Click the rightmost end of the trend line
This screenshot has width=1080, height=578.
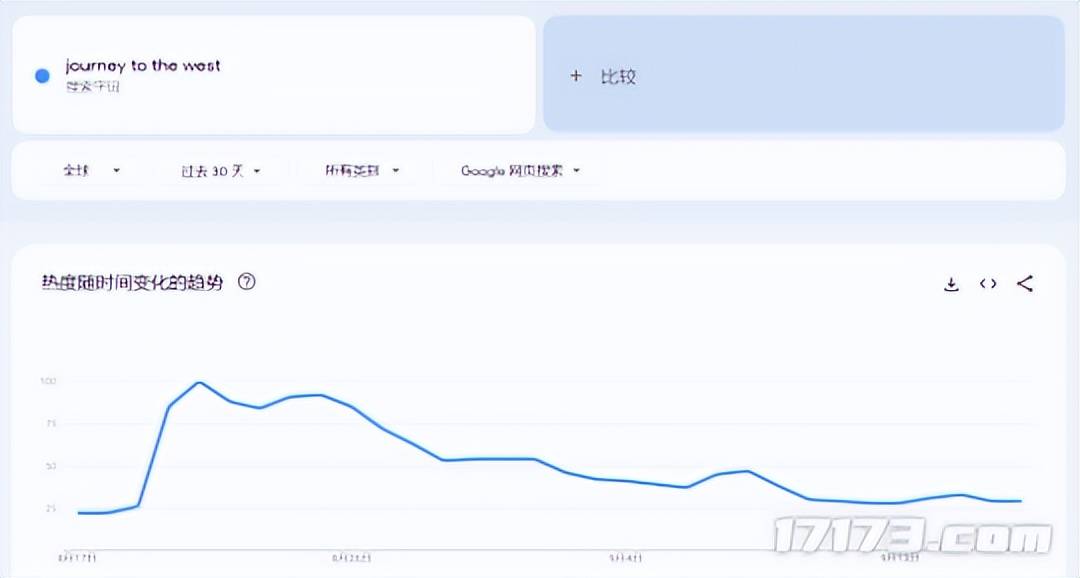[x=1020, y=500]
